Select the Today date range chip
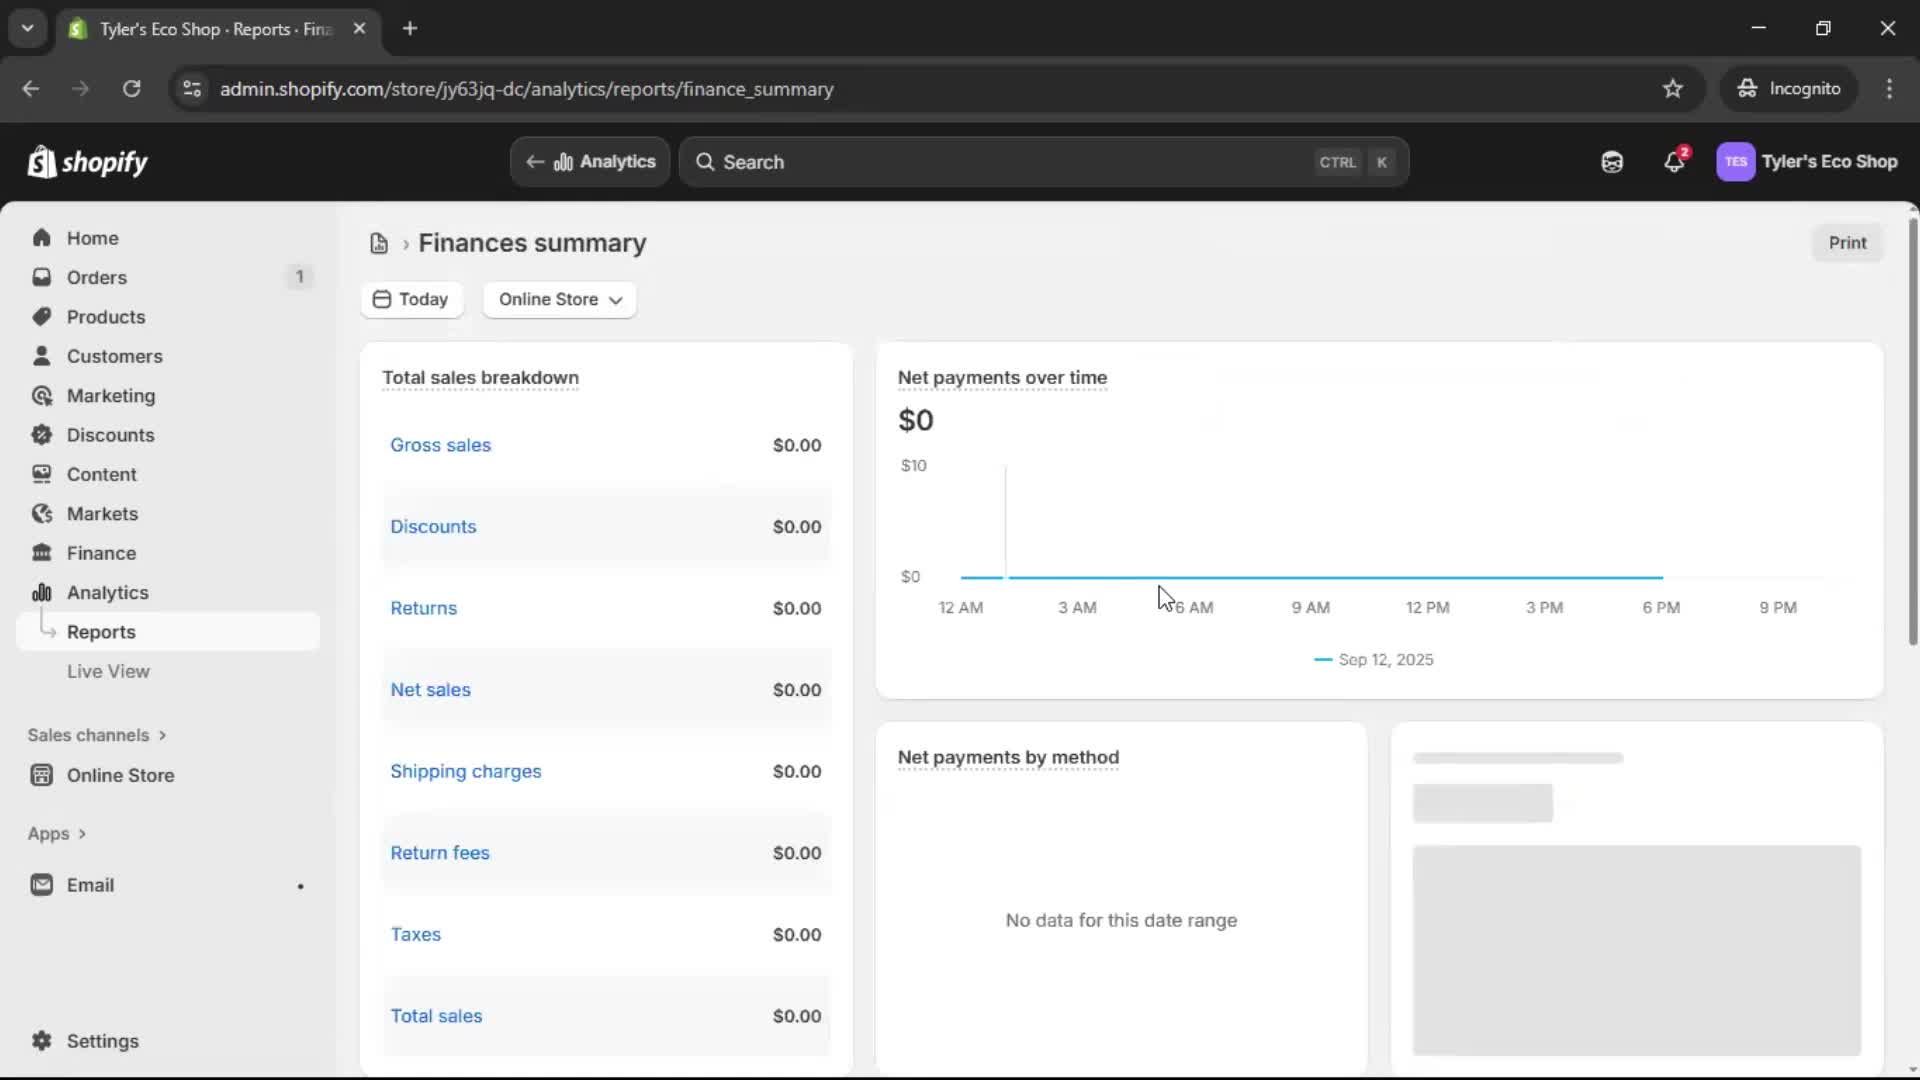Screen dimensions: 1920x1080 tap(412, 299)
